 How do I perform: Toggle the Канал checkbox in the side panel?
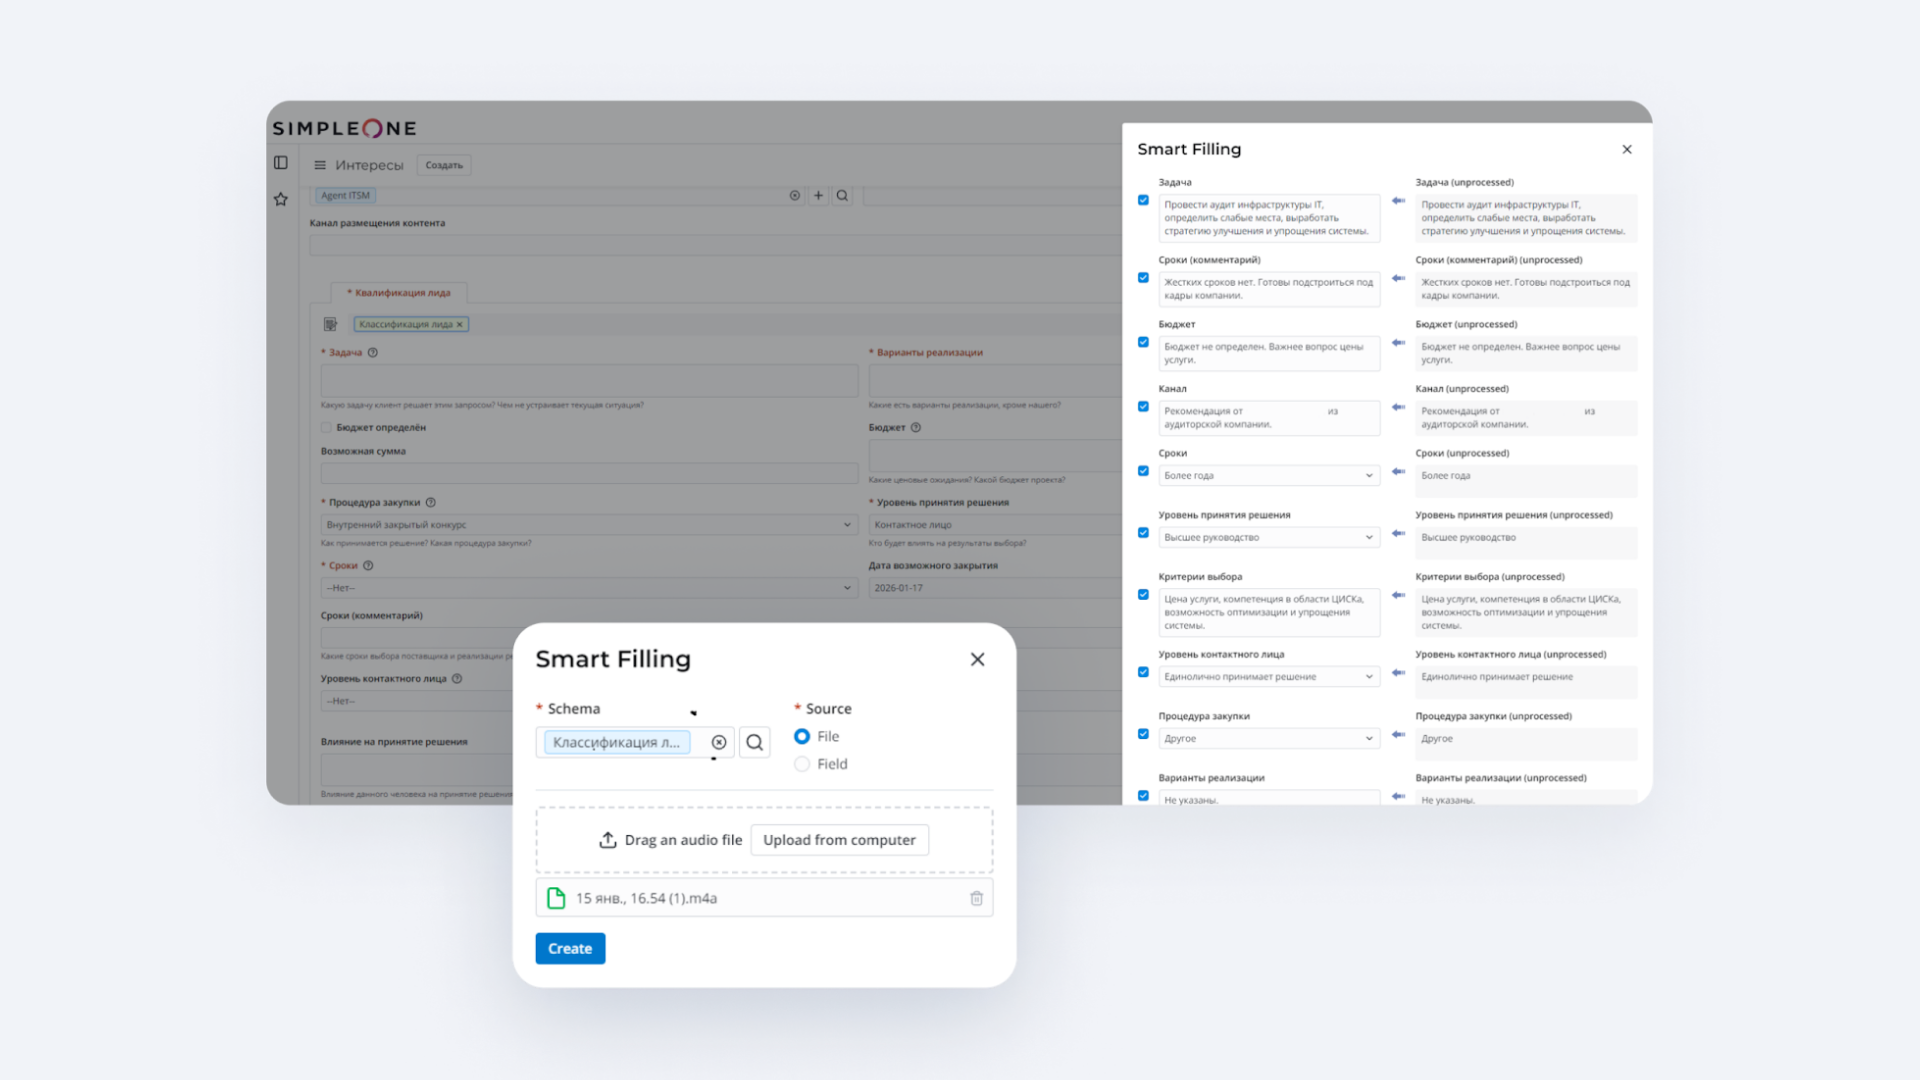click(x=1143, y=406)
